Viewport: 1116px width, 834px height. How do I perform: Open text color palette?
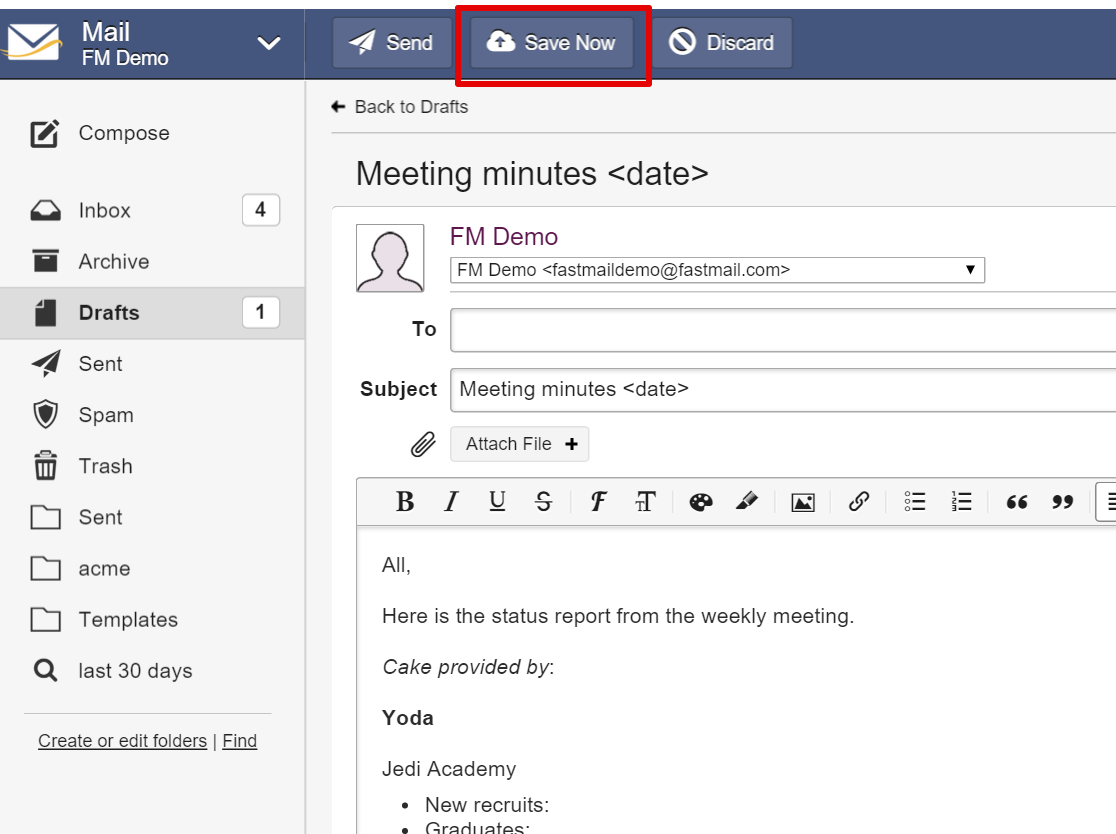[x=701, y=502]
